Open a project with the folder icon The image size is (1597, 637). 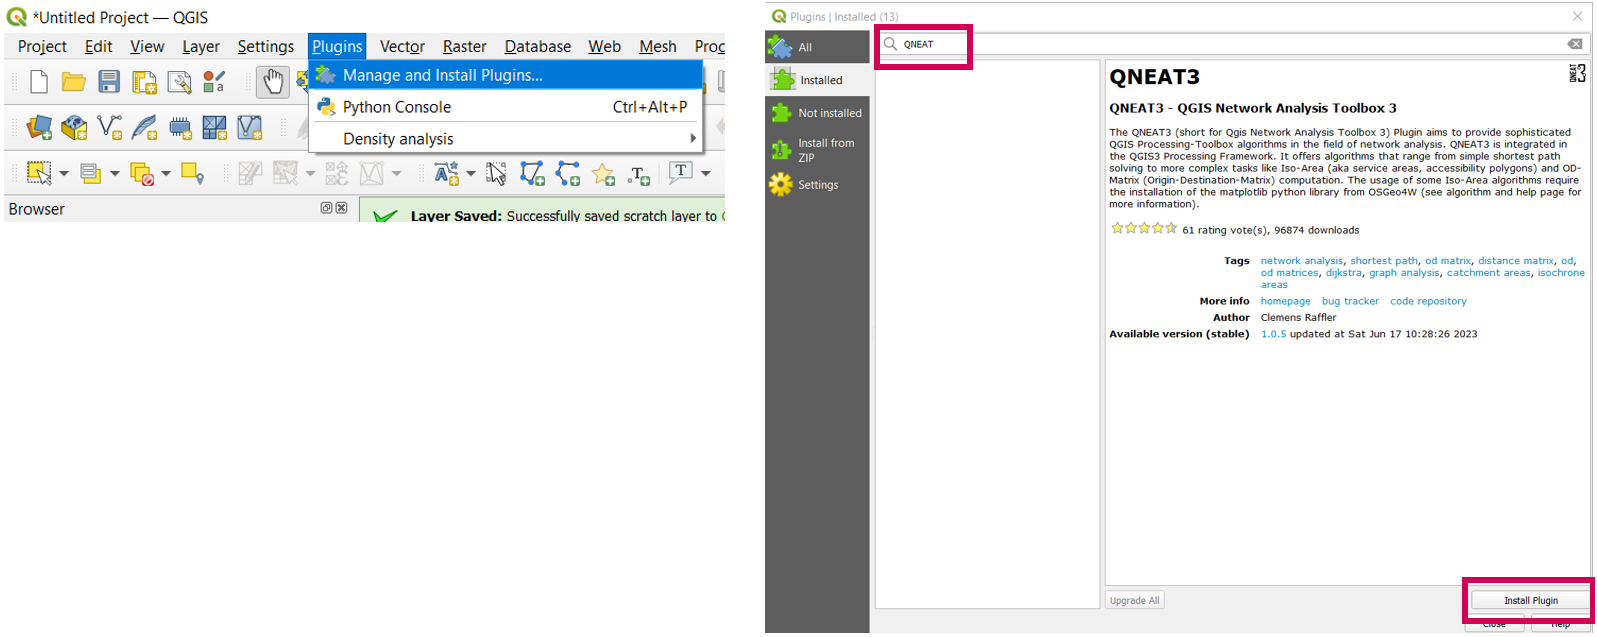click(73, 82)
